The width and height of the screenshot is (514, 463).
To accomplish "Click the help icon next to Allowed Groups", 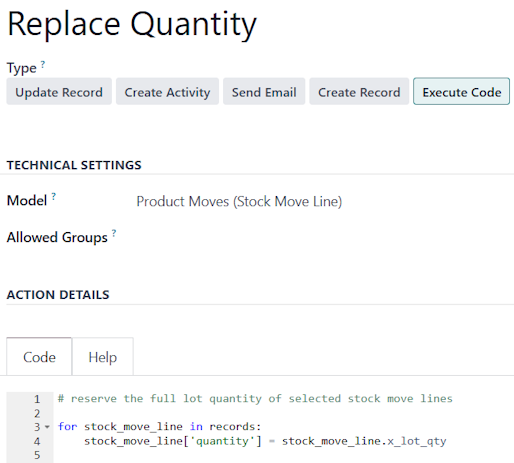I will 114,233.
